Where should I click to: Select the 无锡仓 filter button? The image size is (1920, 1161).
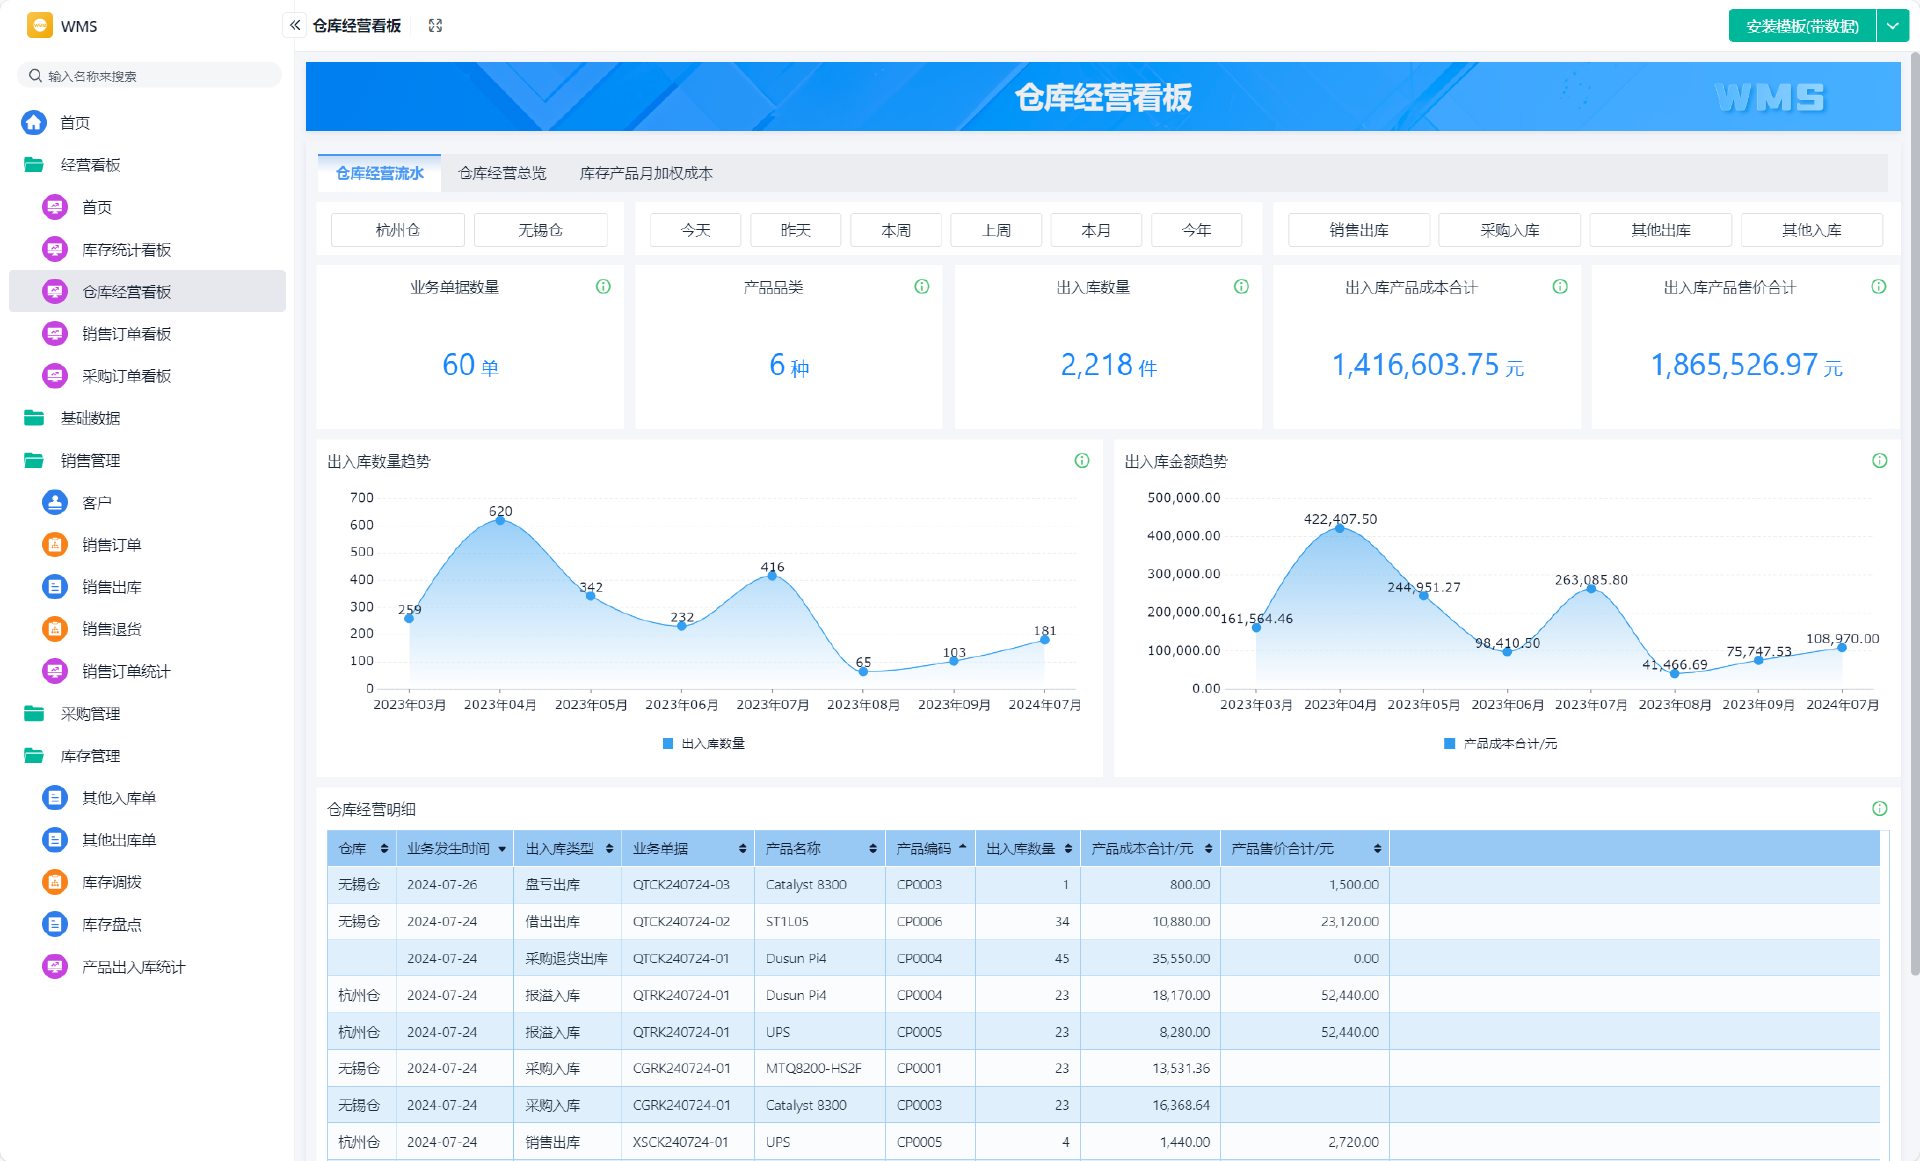tap(540, 230)
